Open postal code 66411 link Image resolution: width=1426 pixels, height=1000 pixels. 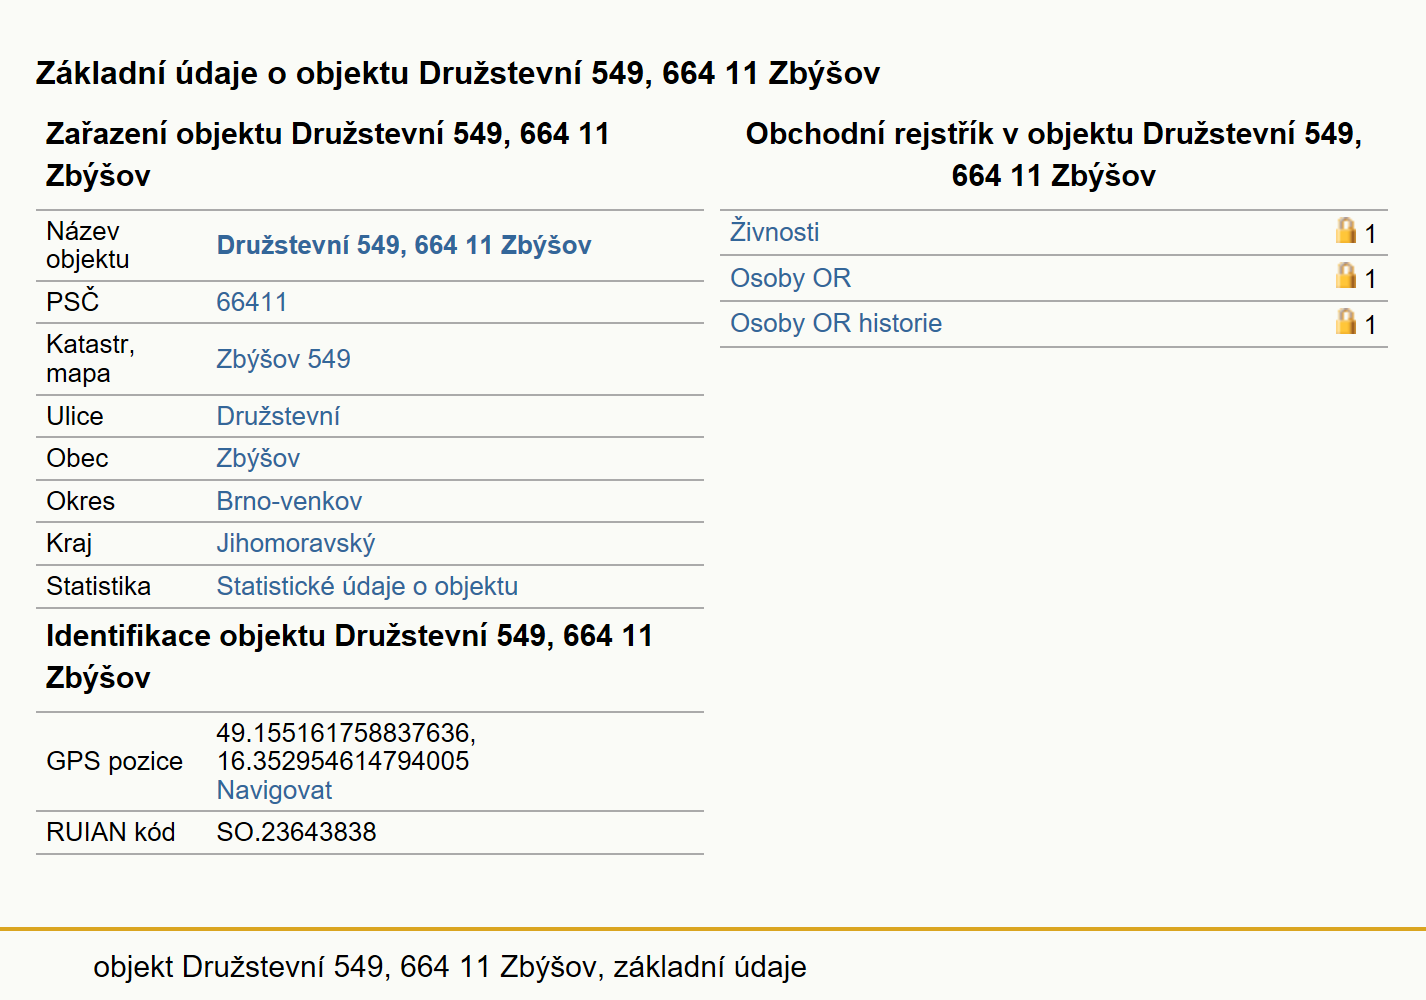tap(252, 302)
